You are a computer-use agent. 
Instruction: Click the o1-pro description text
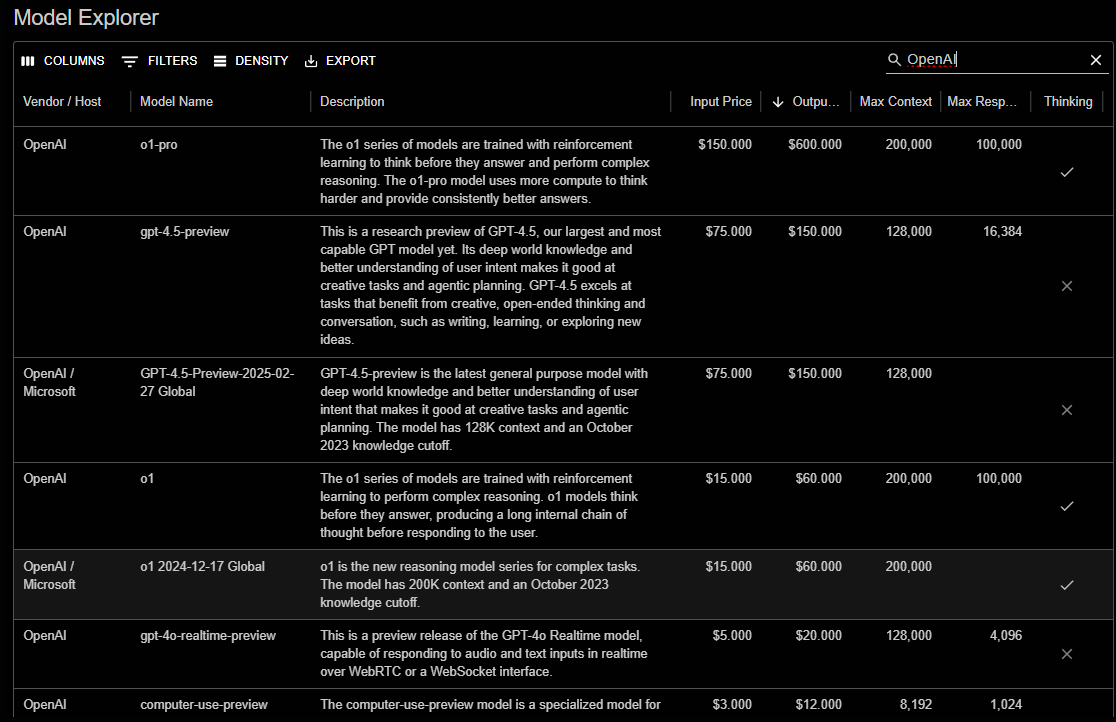[x=485, y=172]
